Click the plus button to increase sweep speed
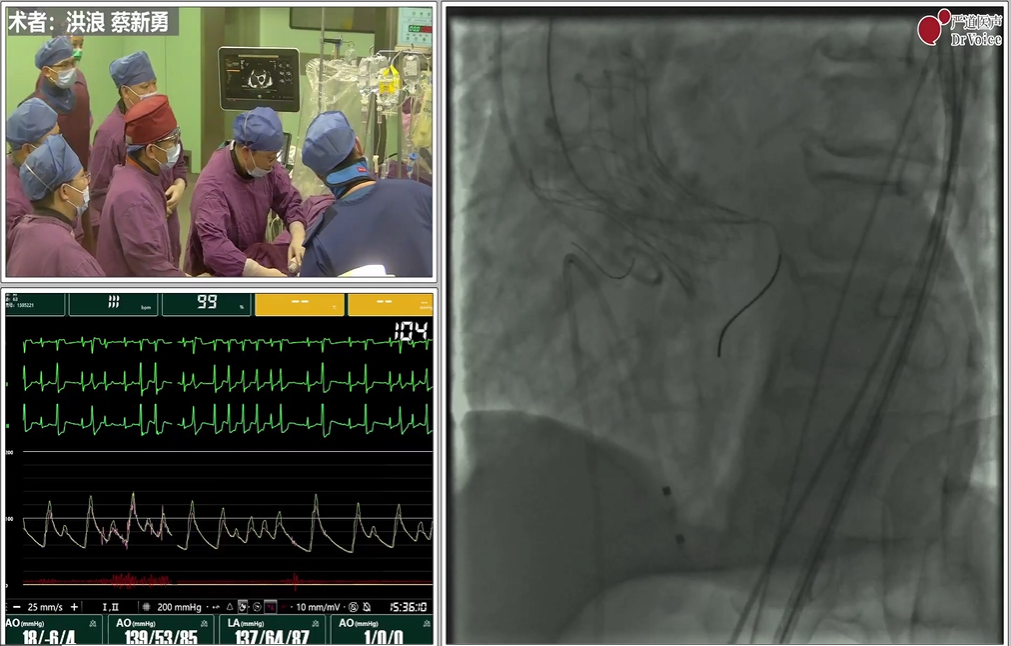Screen dimensions: 1011x646 [x=74, y=607]
